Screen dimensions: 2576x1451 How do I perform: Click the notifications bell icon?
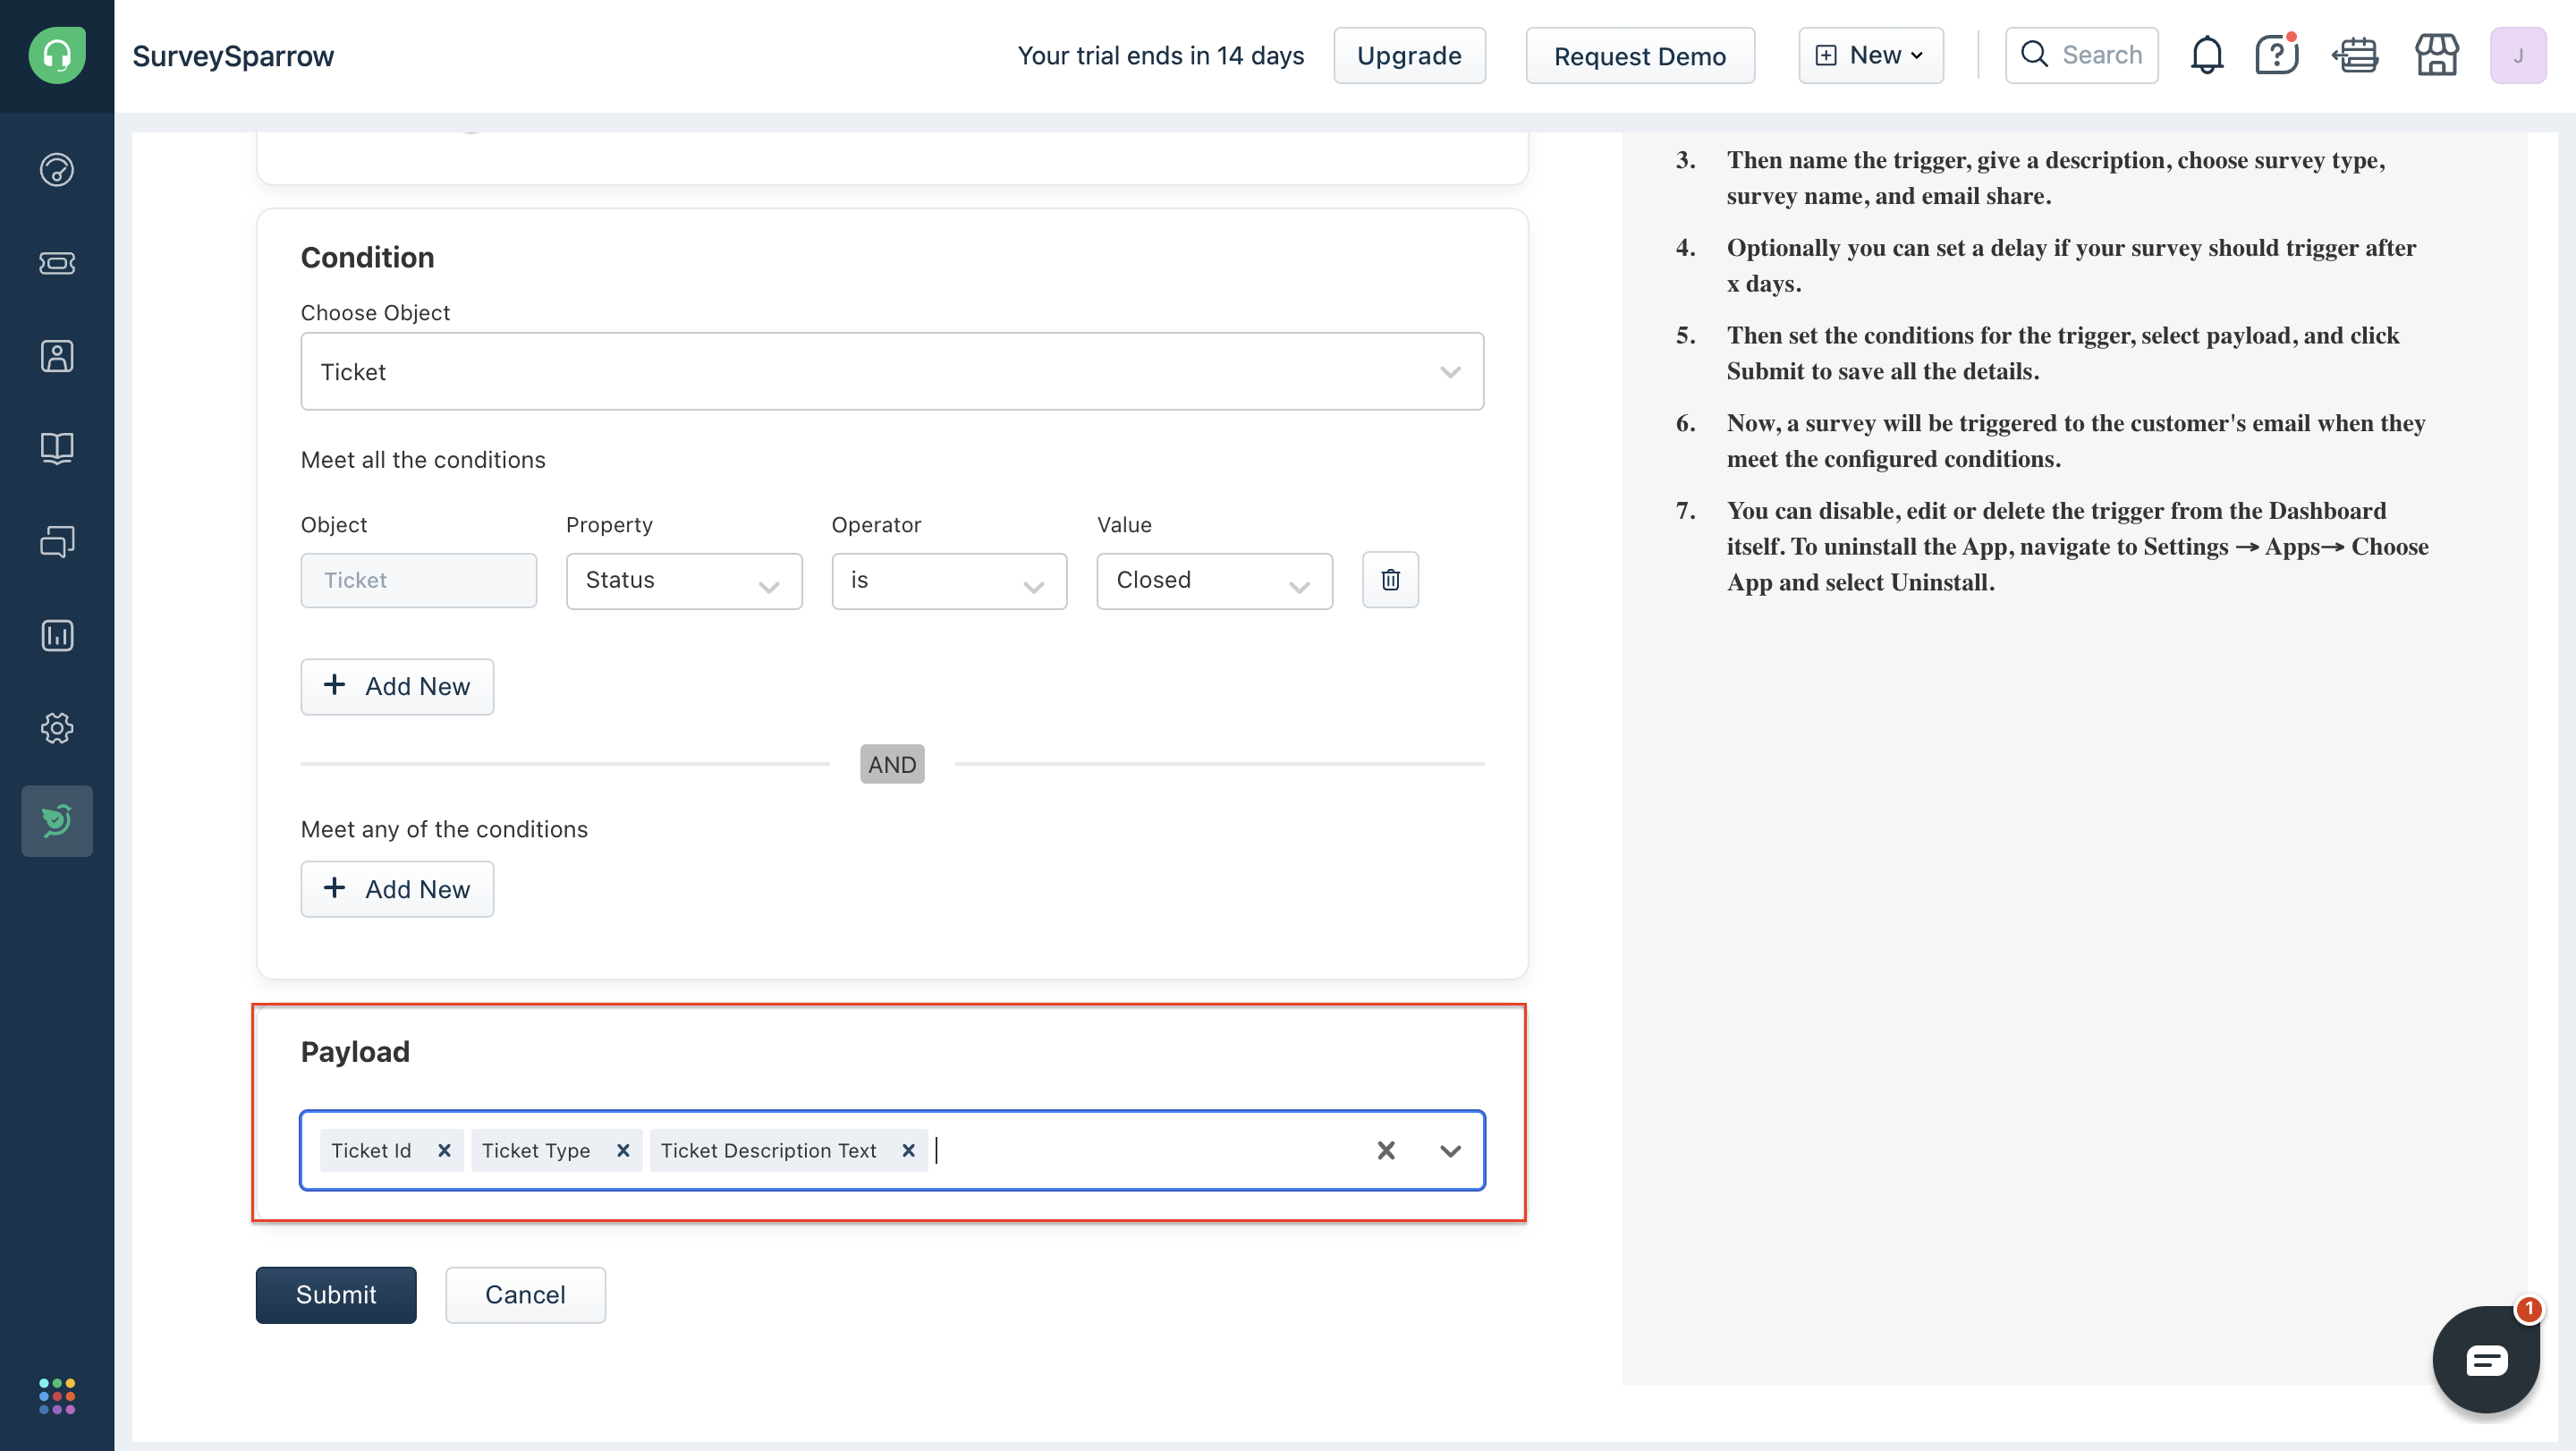click(x=2206, y=55)
